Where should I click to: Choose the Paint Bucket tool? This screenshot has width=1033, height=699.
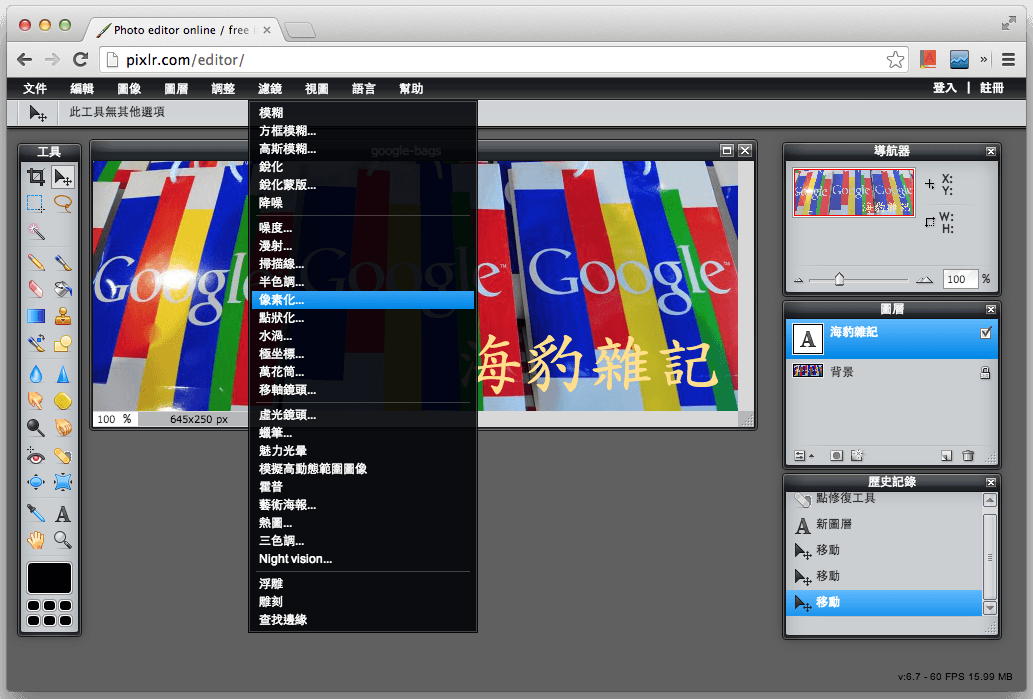pyautogui.click(x=63, y=290)
